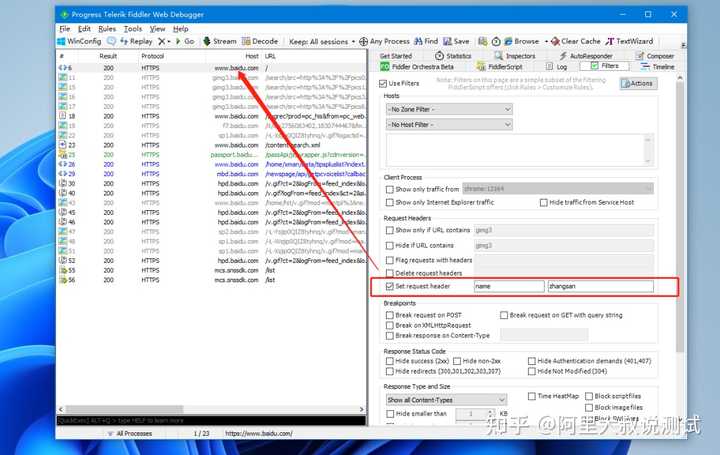Check Break on XMLHttpRequest
The height and width of the screenshot is (455, 720).
390,326
